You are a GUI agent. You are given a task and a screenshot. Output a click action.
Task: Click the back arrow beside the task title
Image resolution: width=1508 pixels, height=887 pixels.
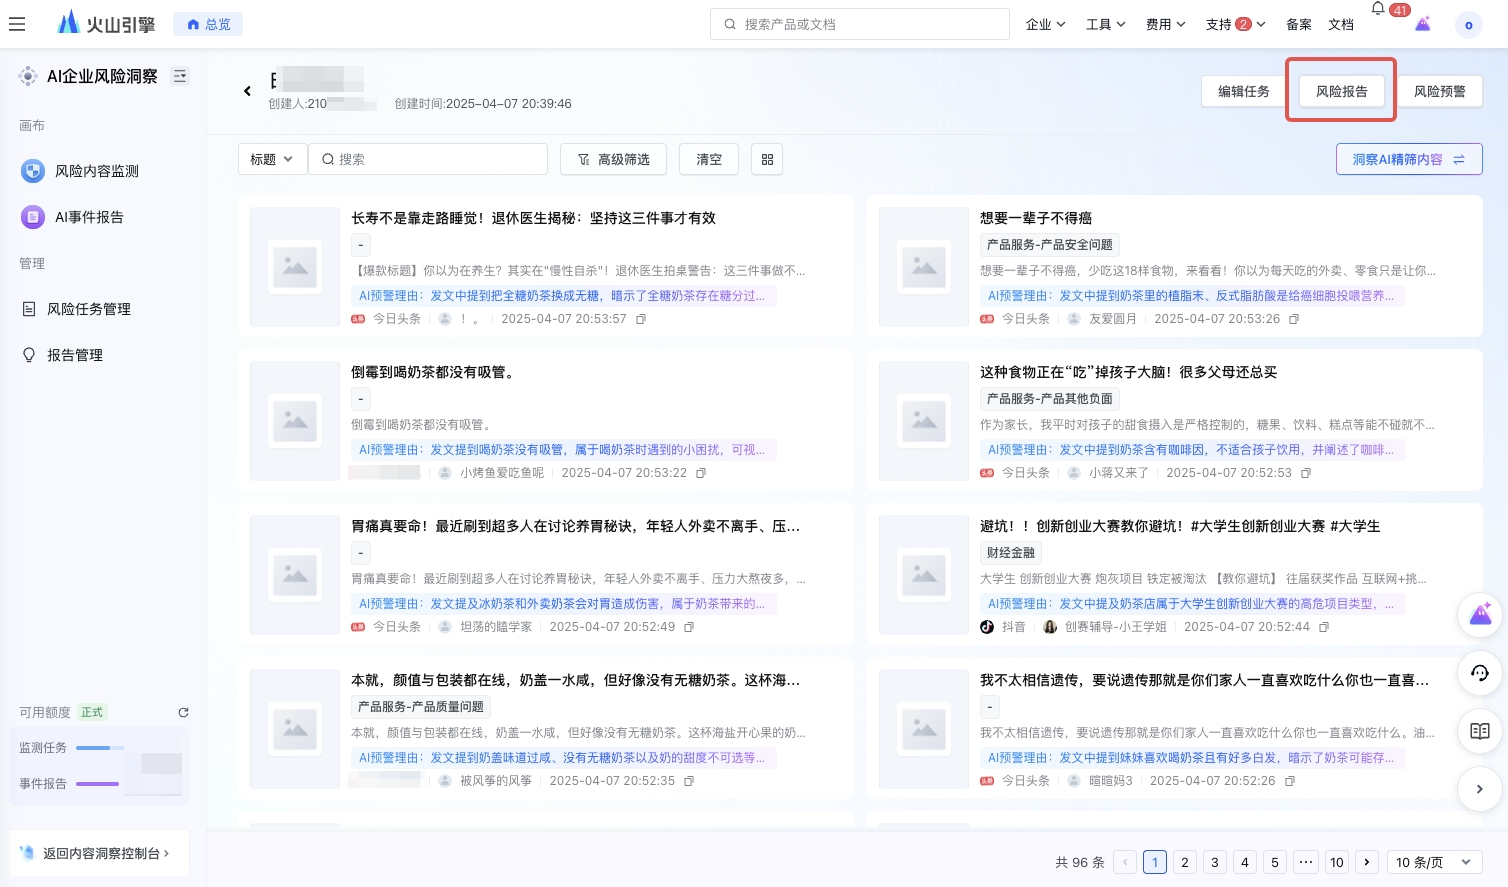click(247, 91)
